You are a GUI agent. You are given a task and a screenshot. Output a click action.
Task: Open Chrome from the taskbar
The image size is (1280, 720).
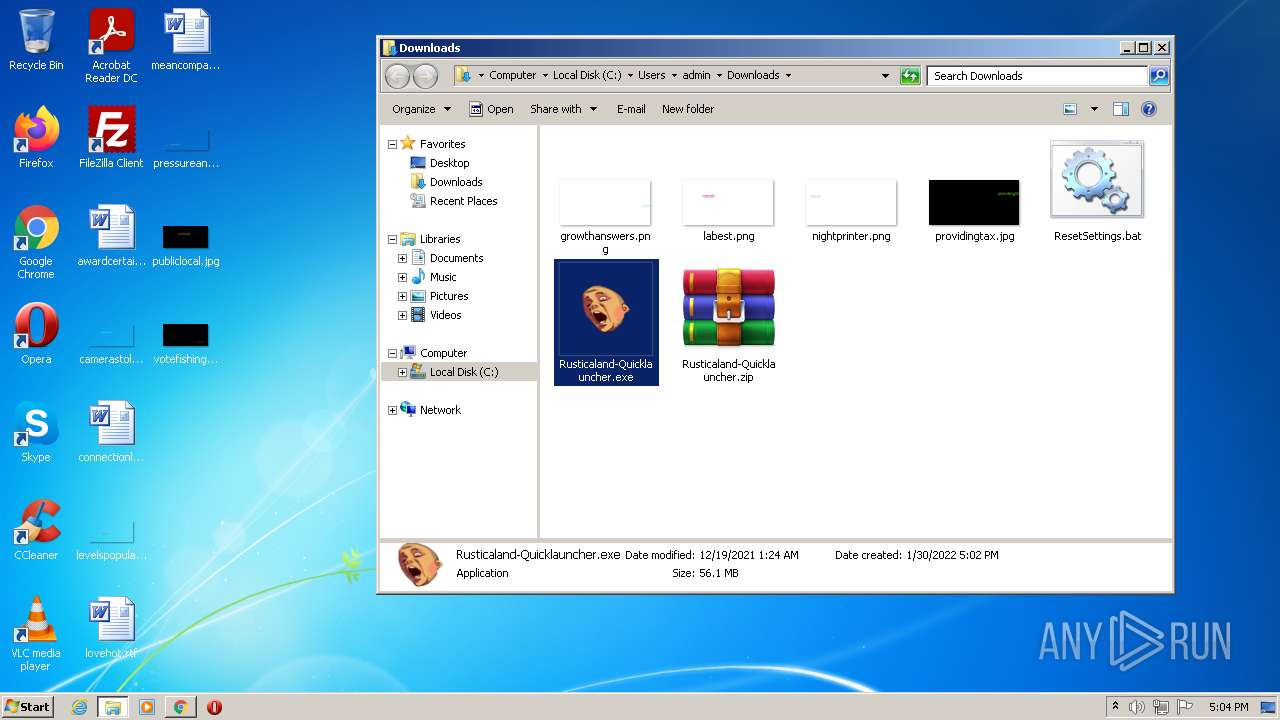coord(180,707)
